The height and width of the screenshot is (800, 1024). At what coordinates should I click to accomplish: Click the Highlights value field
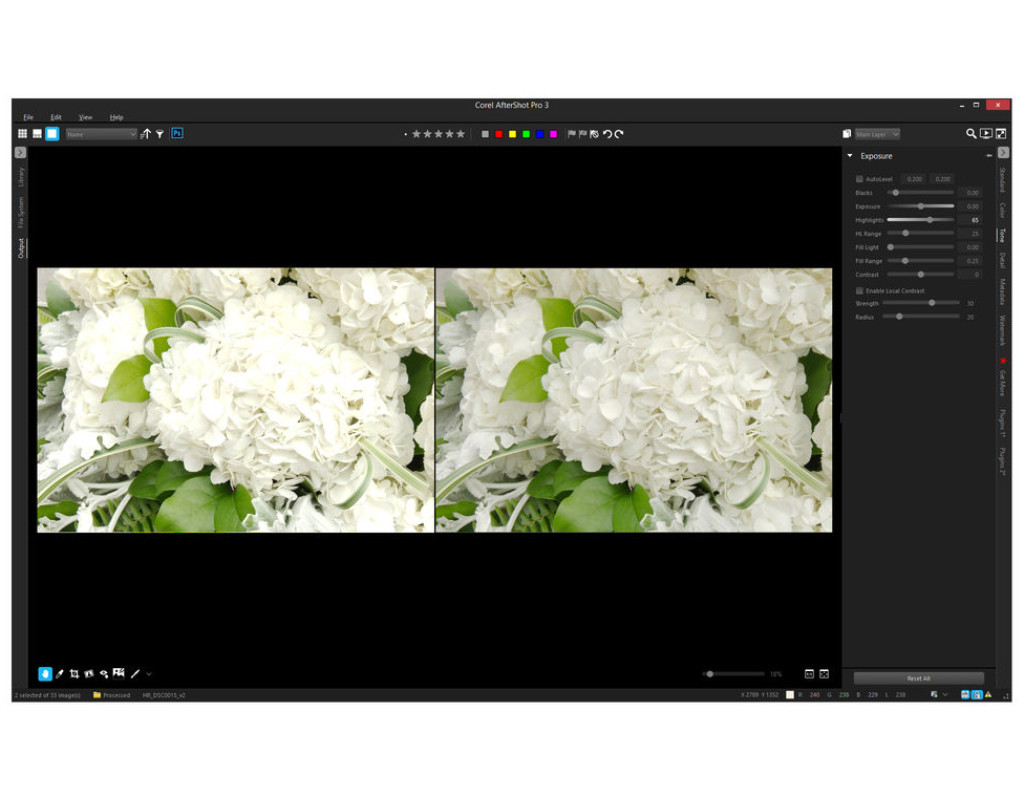point(969,220)
